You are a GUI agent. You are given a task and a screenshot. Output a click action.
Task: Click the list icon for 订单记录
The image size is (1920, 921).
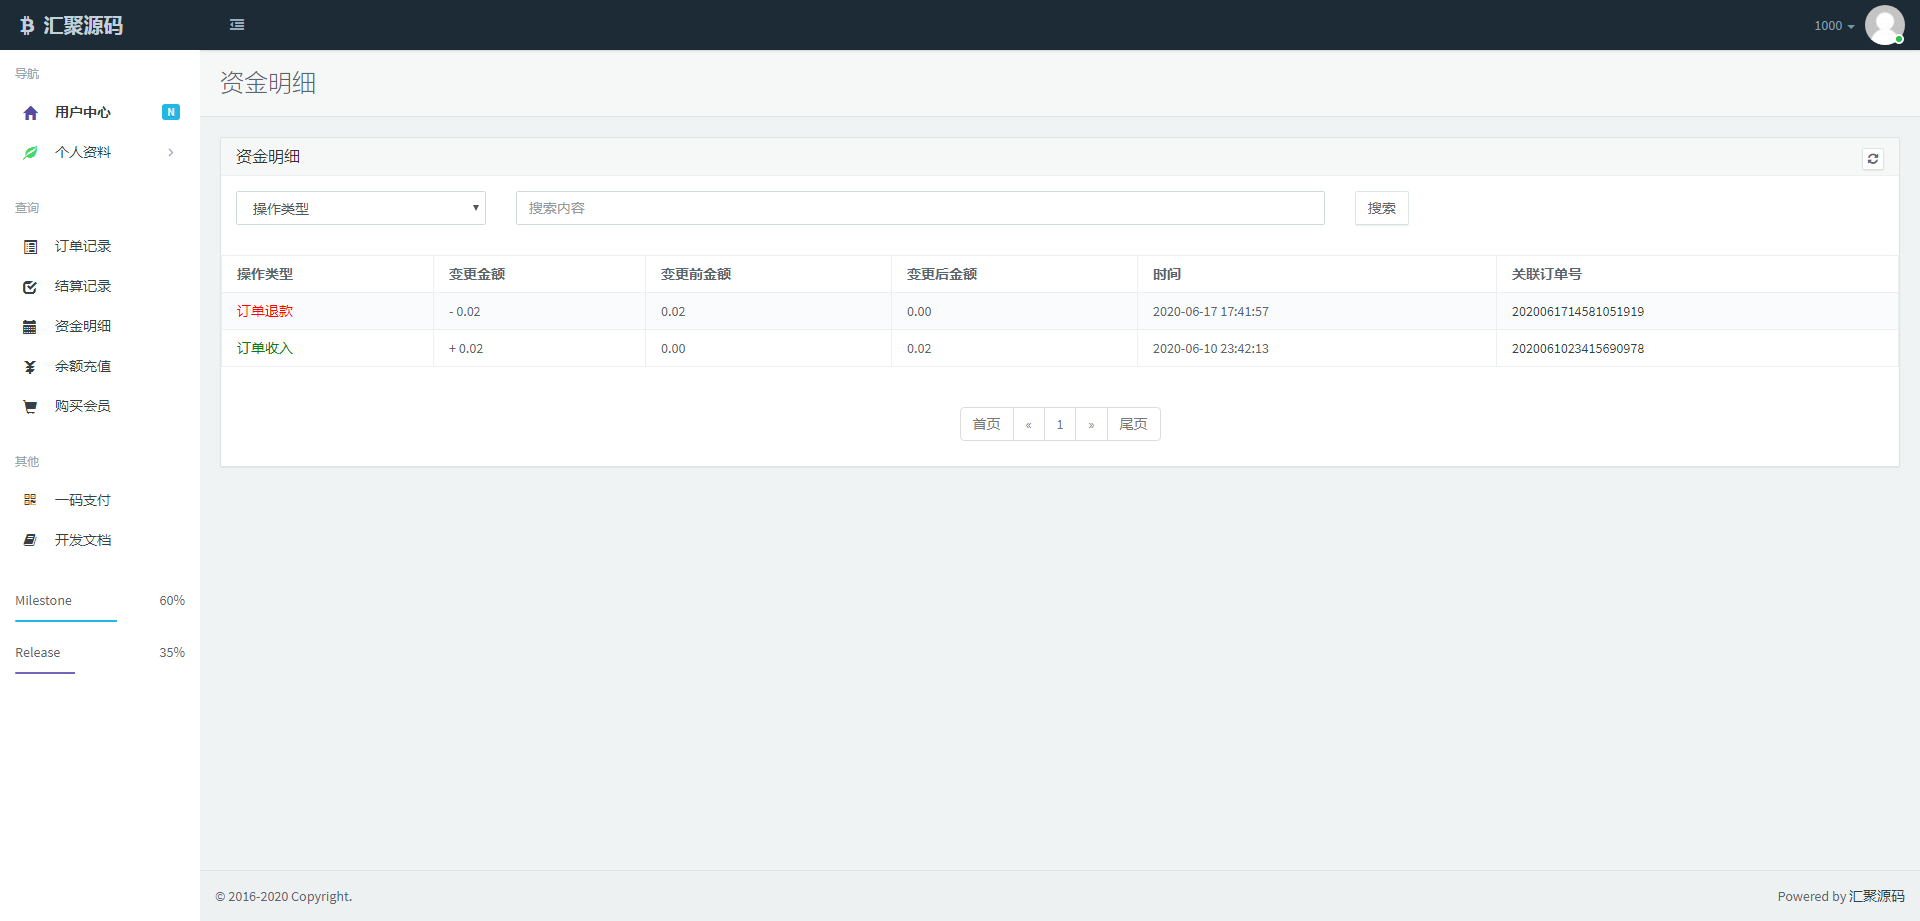[x=30, y=247]
